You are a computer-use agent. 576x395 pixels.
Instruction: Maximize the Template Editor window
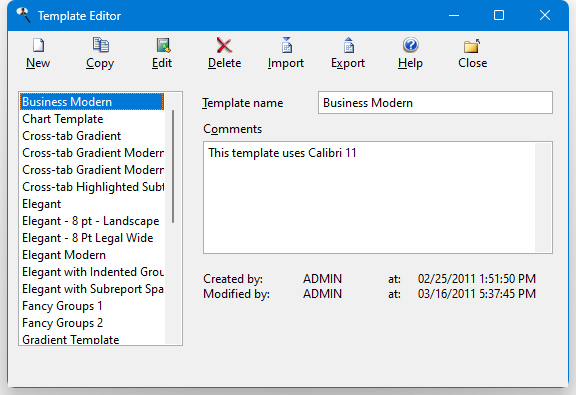click(x=499, y=15)
